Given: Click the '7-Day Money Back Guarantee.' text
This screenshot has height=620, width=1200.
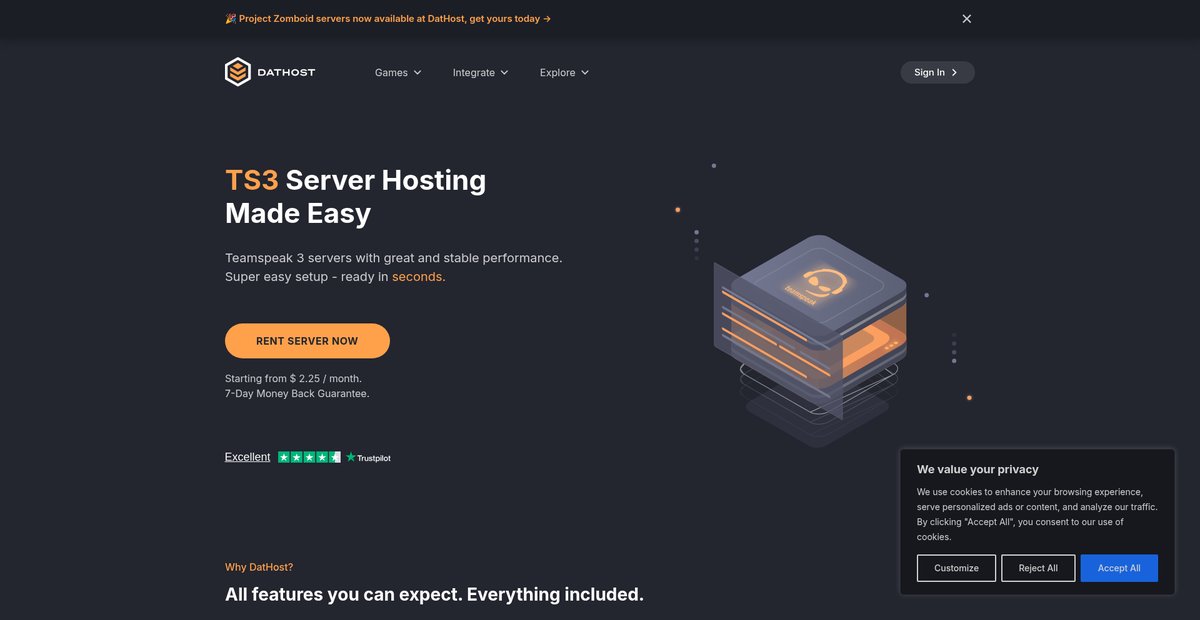Looking at the screenshot, I should pyautogui.click(x=297, y=394).
